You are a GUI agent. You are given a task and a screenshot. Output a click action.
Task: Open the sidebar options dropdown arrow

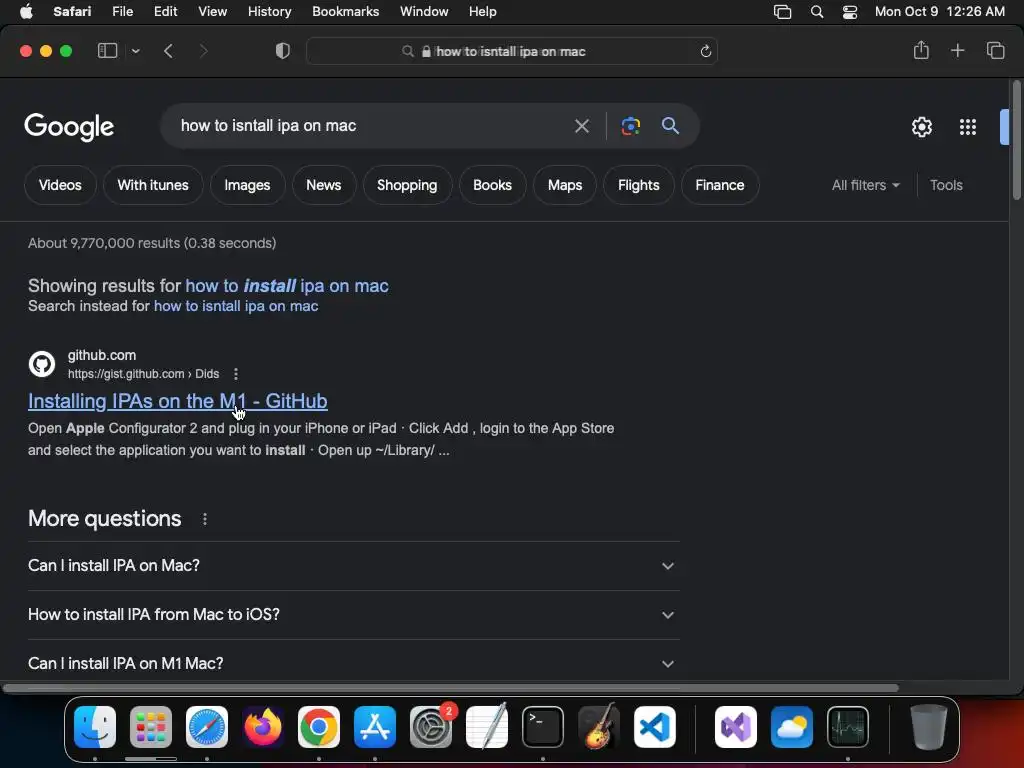pyautogui.click(x=135, y=51)
